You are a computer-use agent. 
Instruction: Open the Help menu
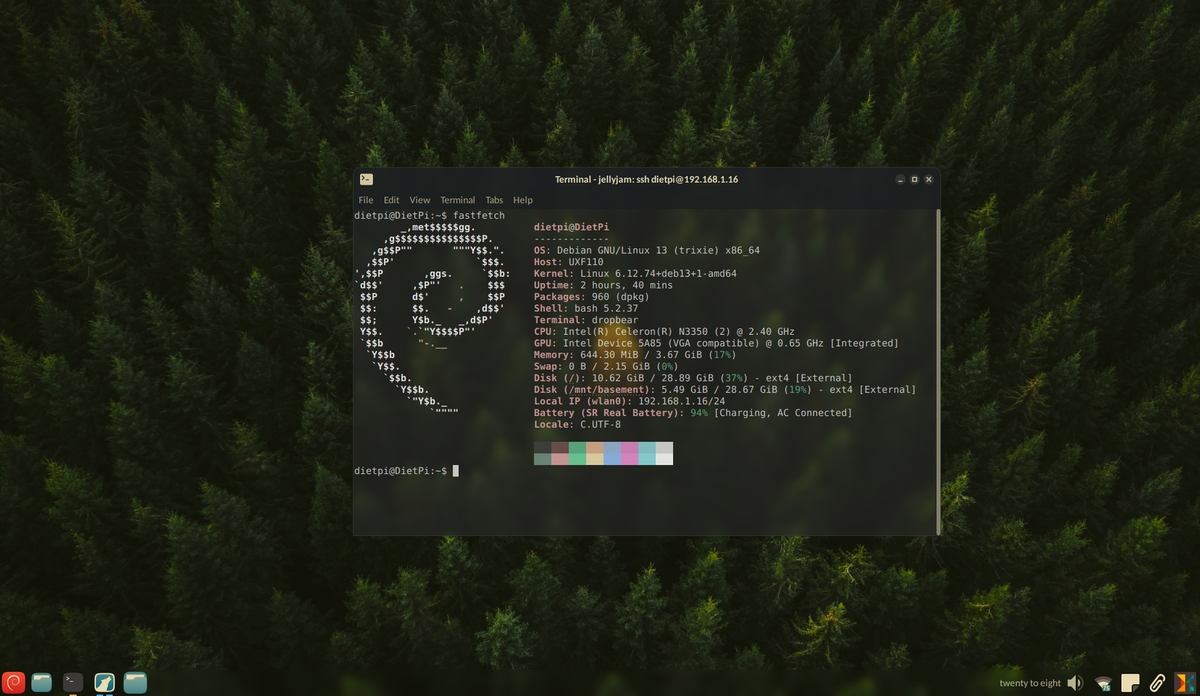coord(523,200)
